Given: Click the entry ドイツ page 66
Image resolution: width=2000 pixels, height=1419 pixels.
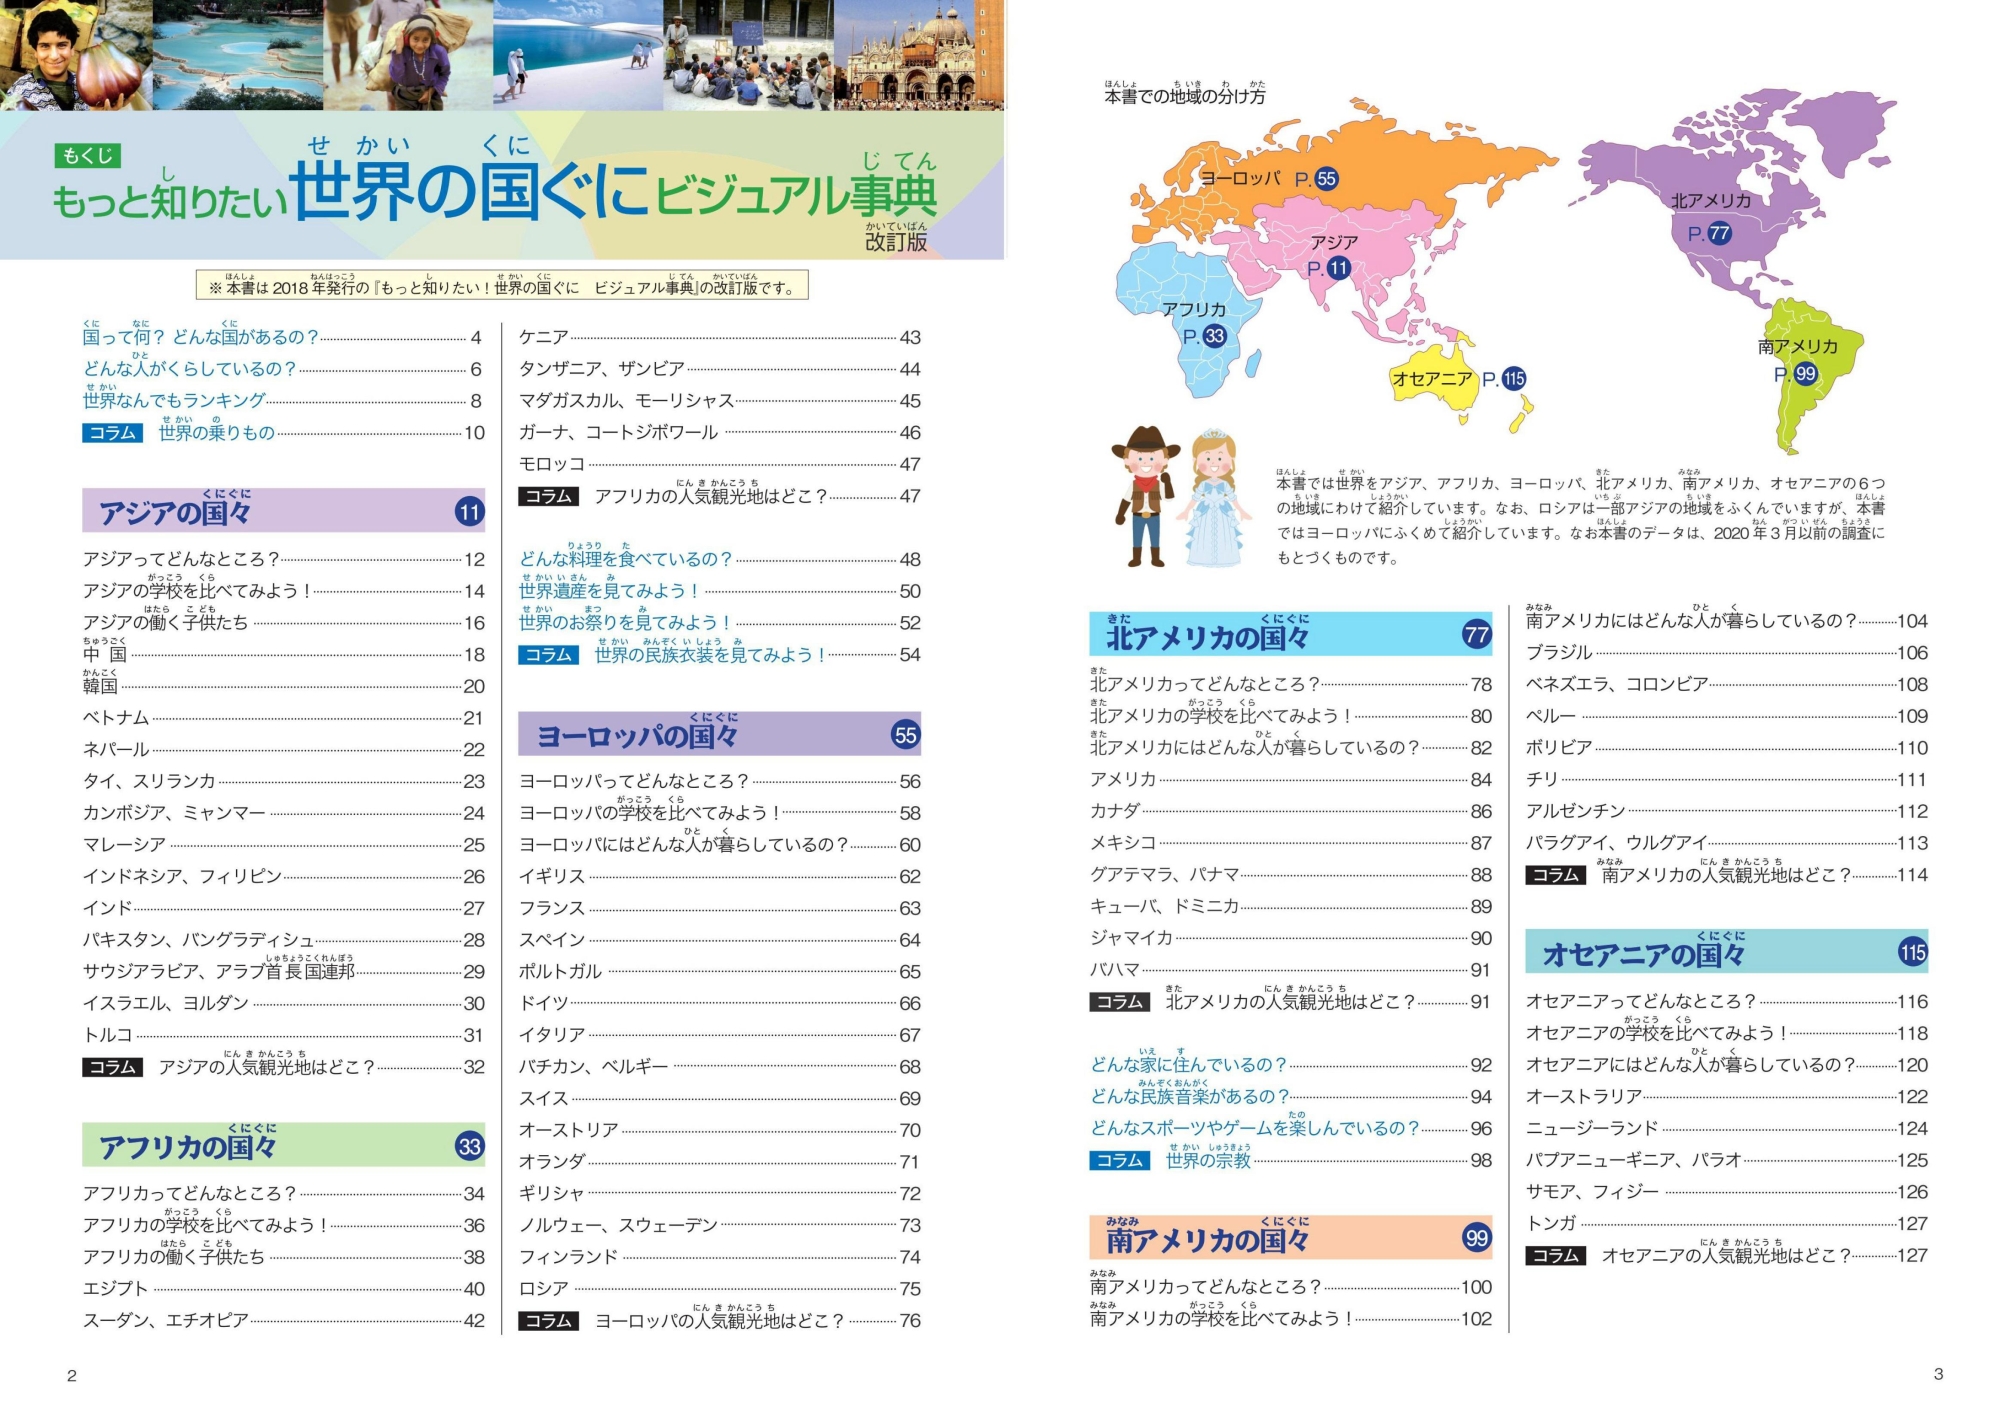Looking at the screenshot, I should pos(719,1003).
